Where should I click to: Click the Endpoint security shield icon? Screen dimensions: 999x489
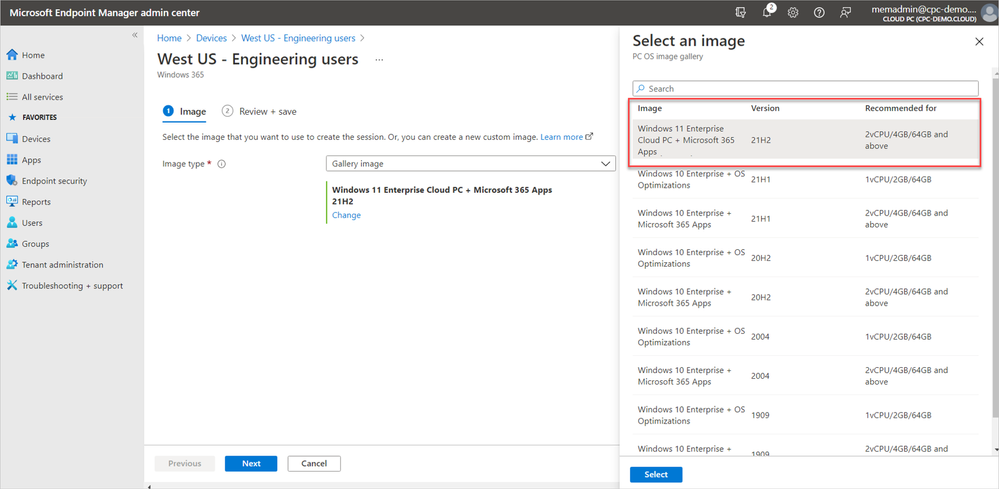click(11, 181)
